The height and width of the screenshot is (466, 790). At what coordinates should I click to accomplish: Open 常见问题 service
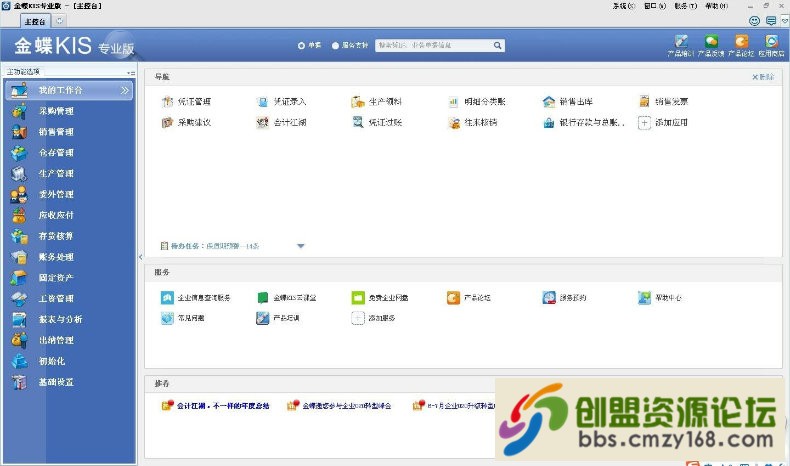pos(182,318)
